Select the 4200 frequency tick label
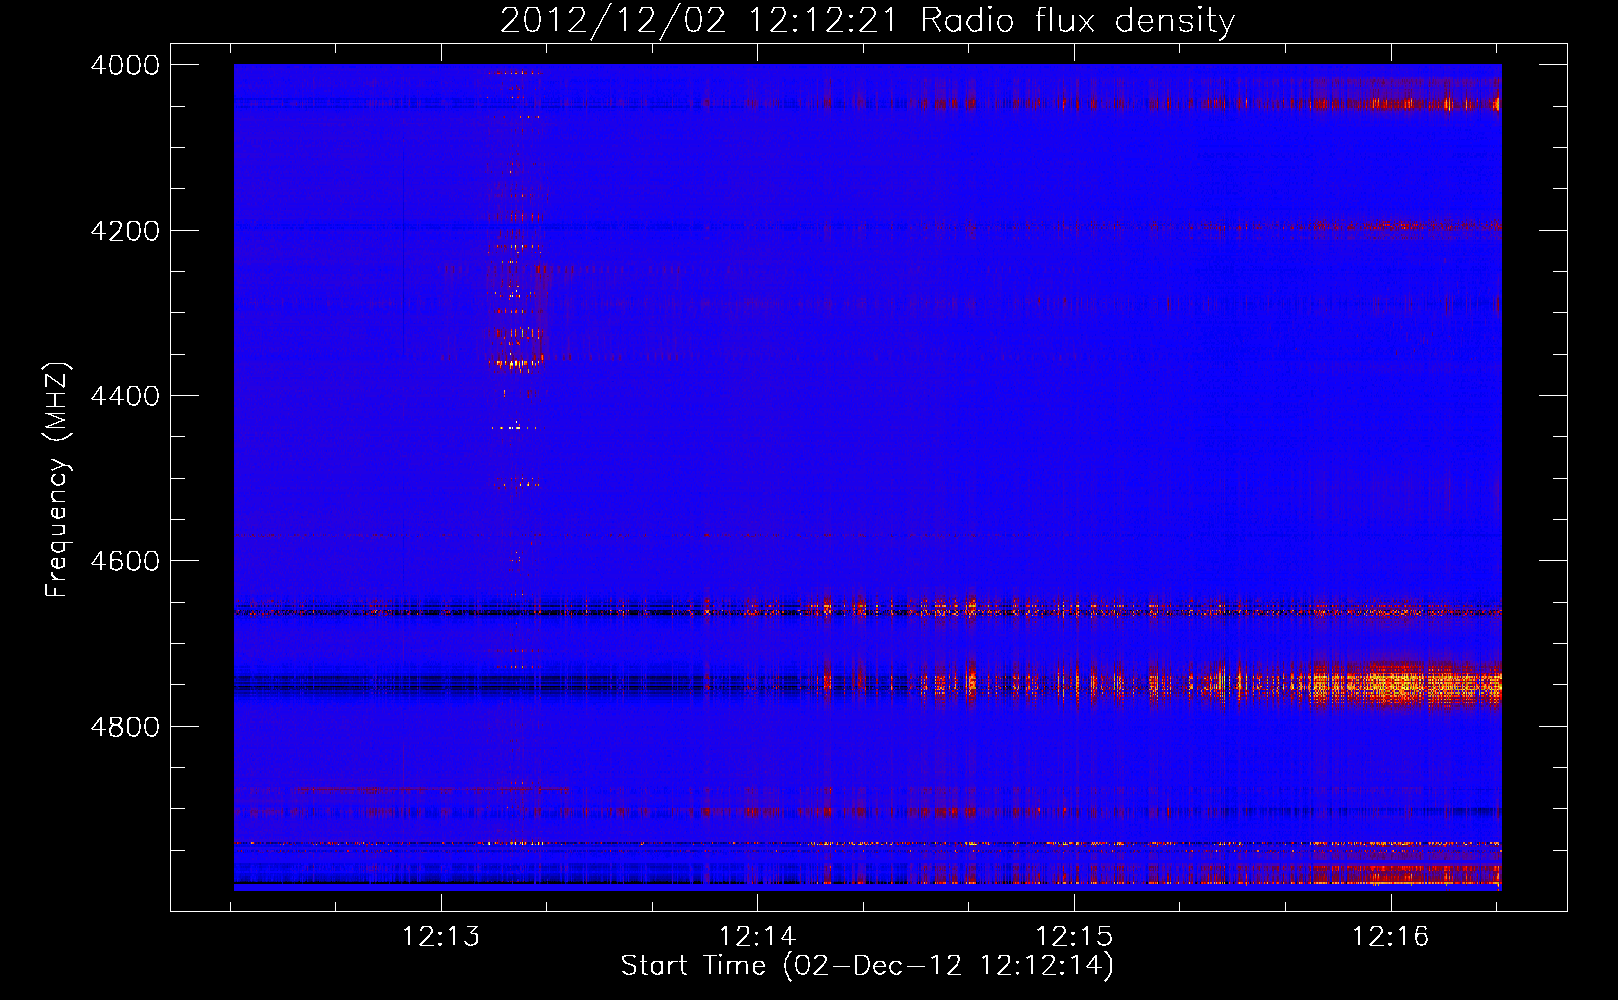 (125, 231)
